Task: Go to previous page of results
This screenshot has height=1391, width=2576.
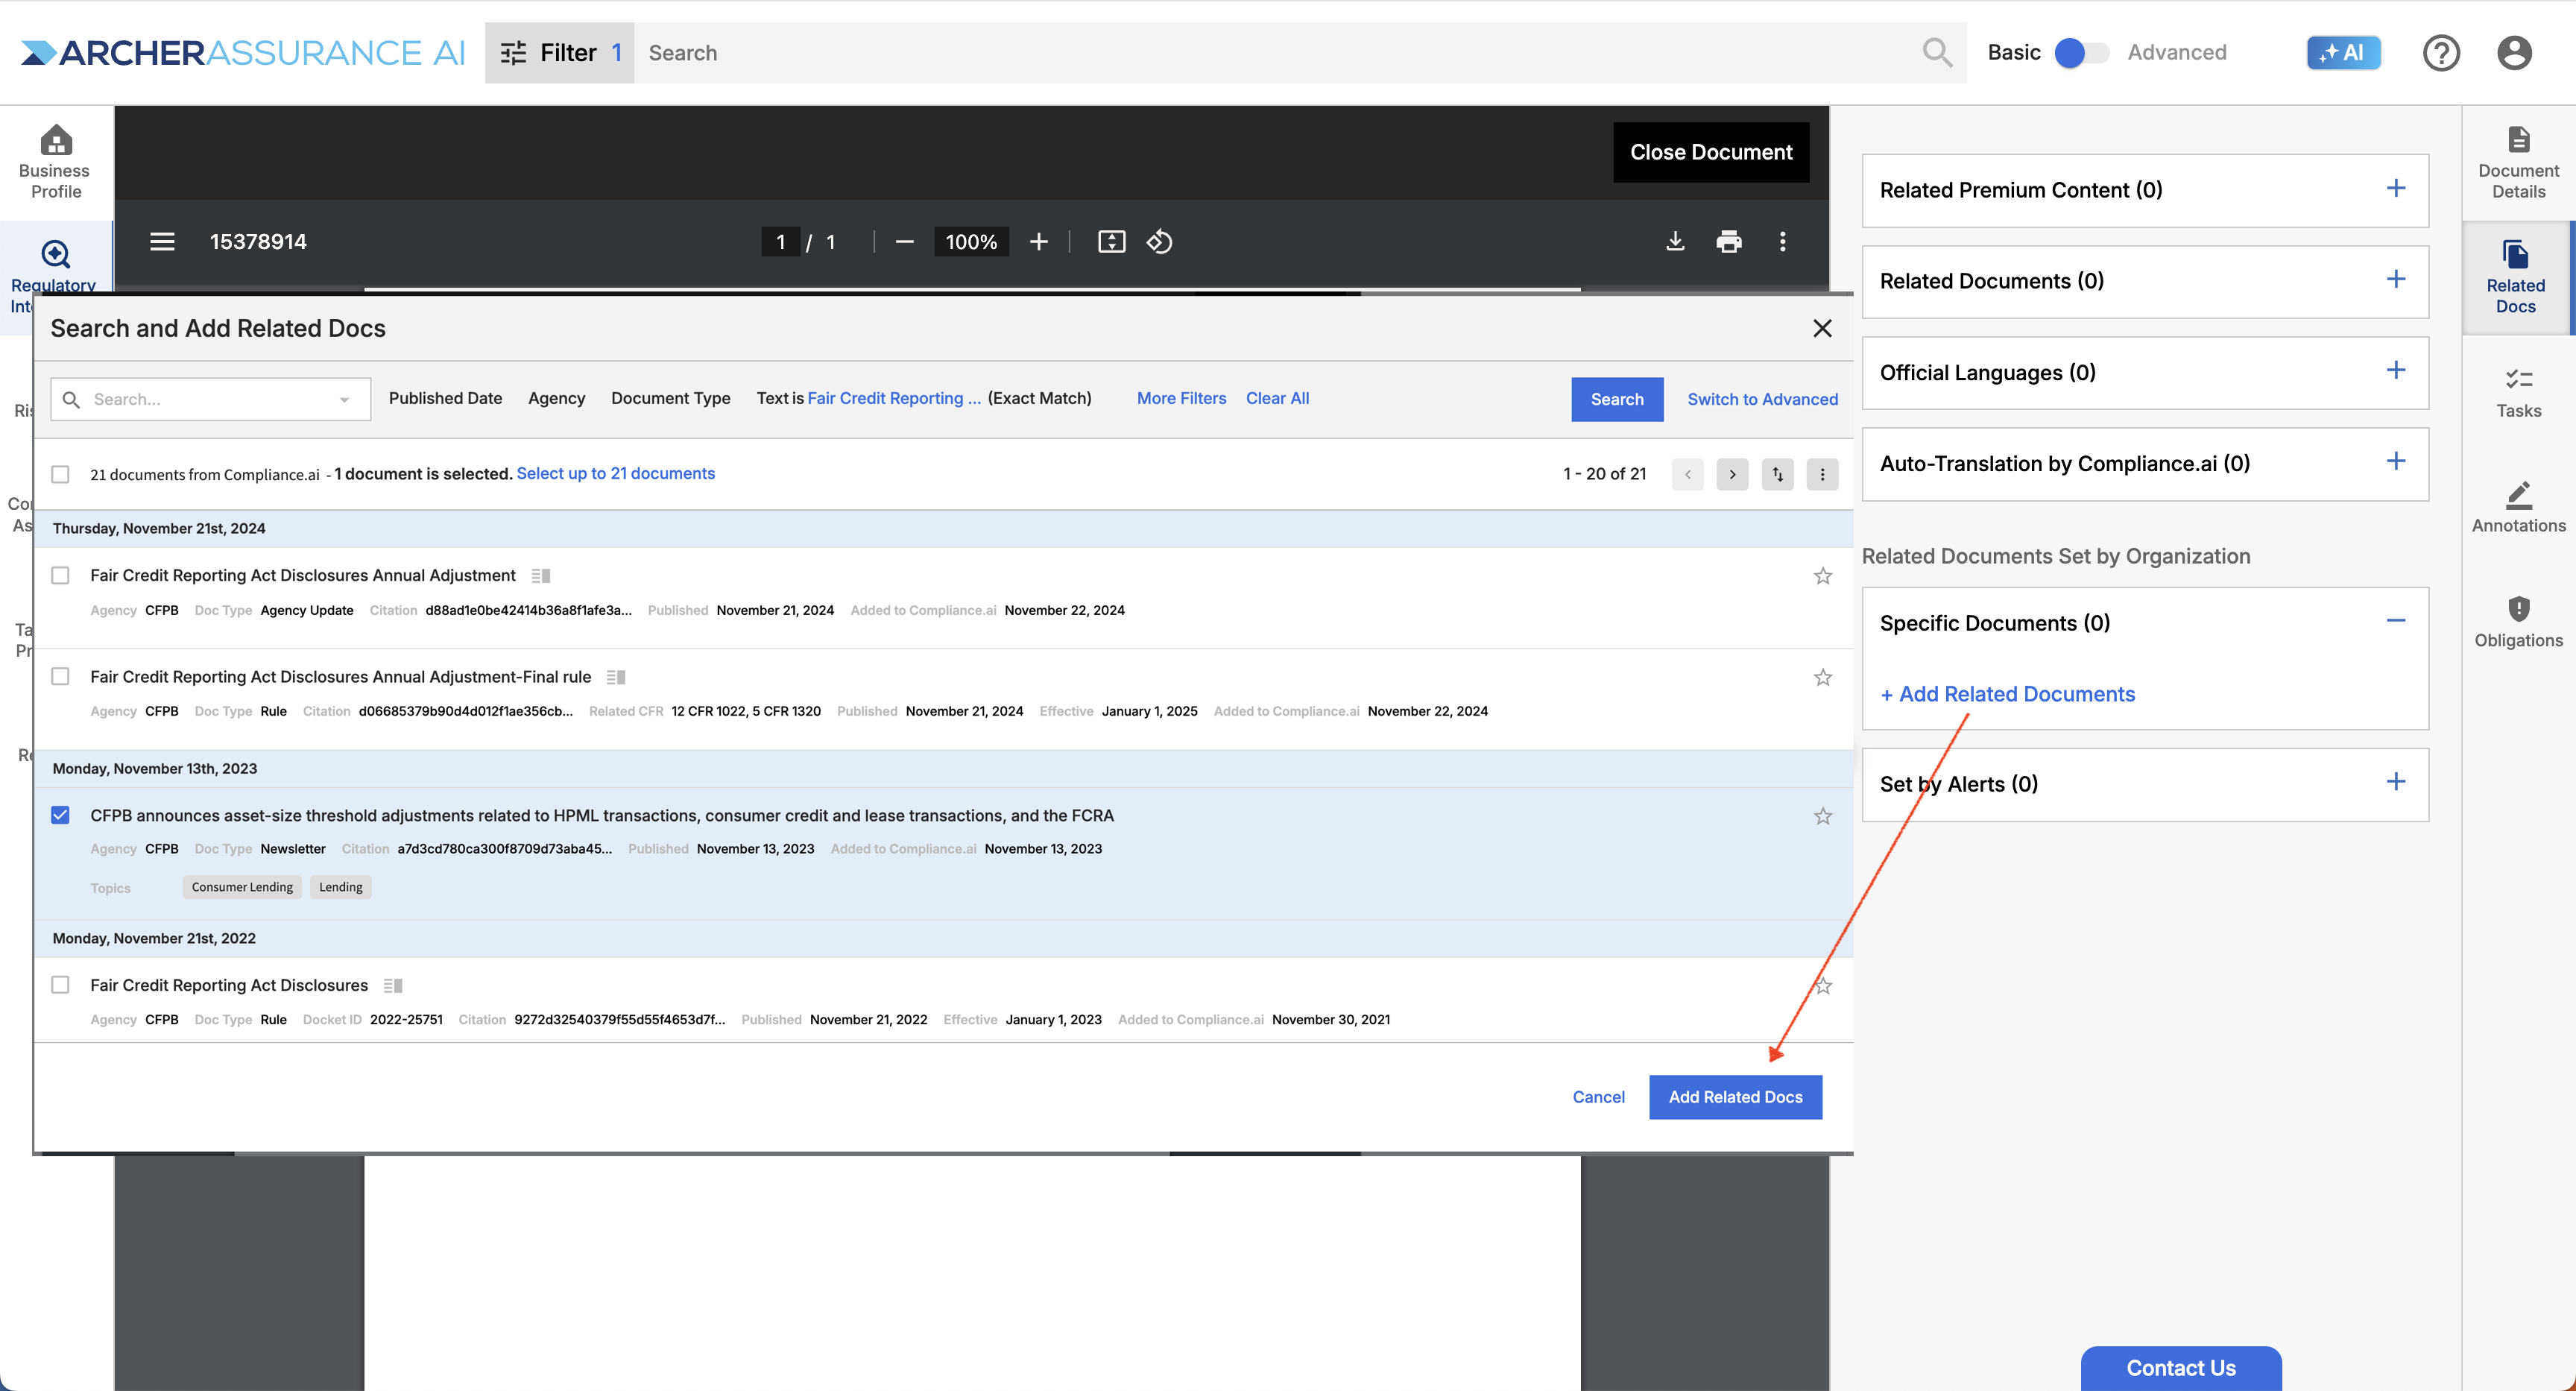Action: (1687, 474)
